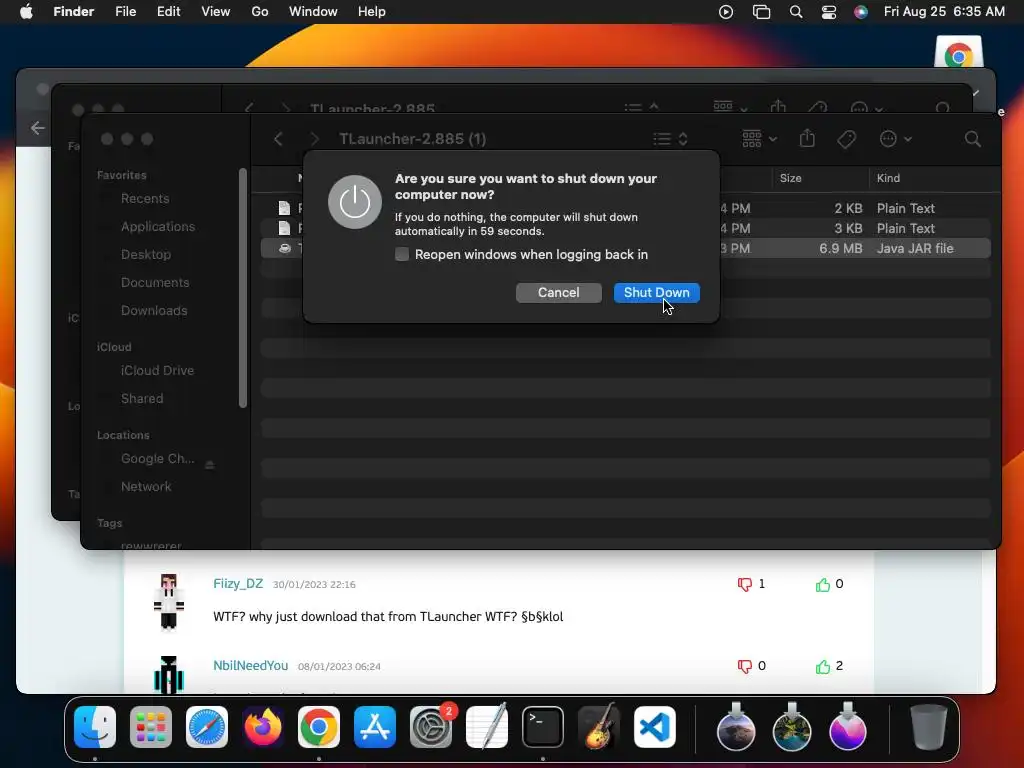Open the App Store from the Dock

point(375,727)
